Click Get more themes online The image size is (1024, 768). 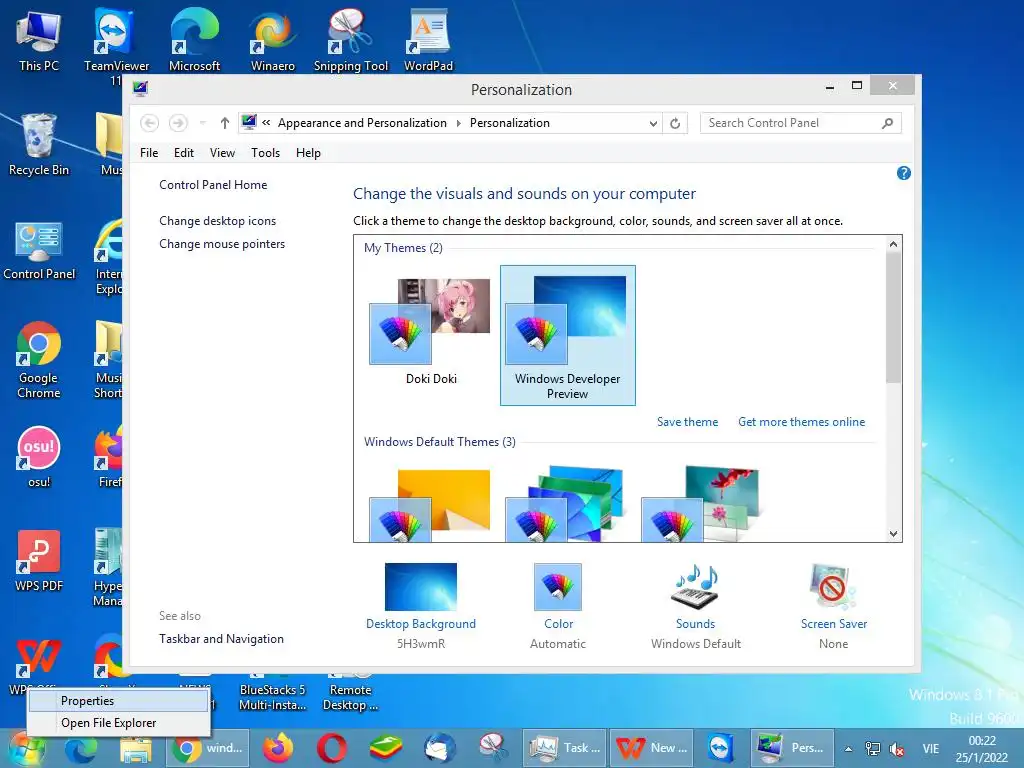click(801, 422)
